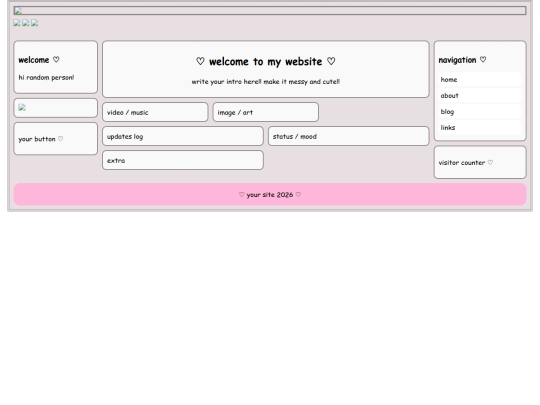Click the broken image in left sidebar box

click(x=22, y=107)
